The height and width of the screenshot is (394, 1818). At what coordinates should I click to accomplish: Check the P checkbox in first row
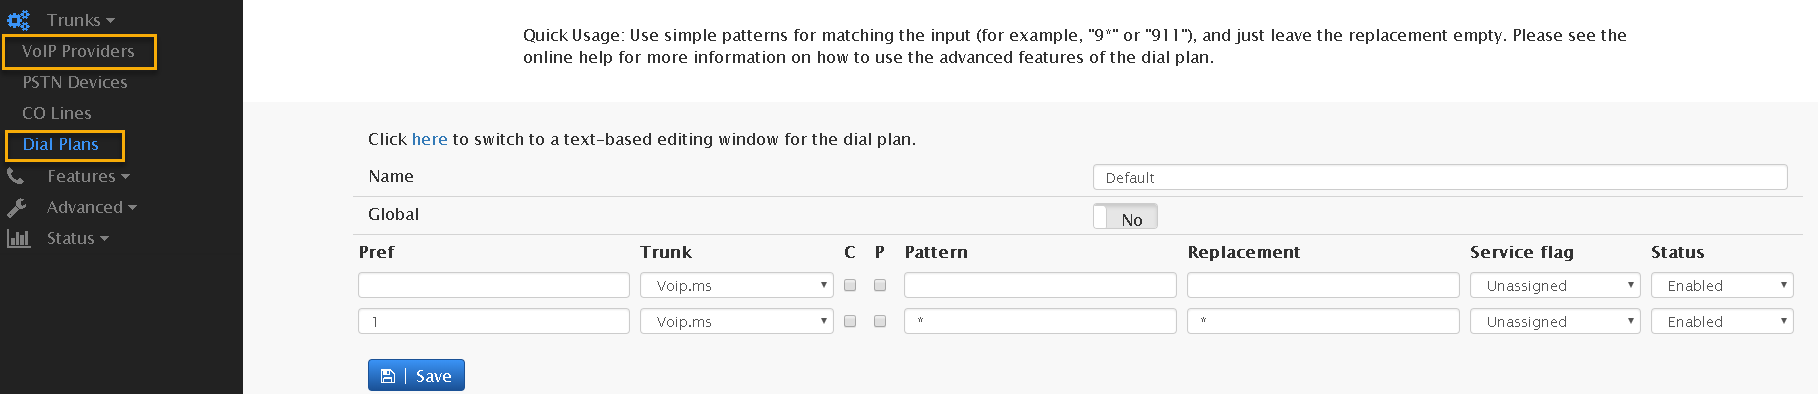coord(880,285)
